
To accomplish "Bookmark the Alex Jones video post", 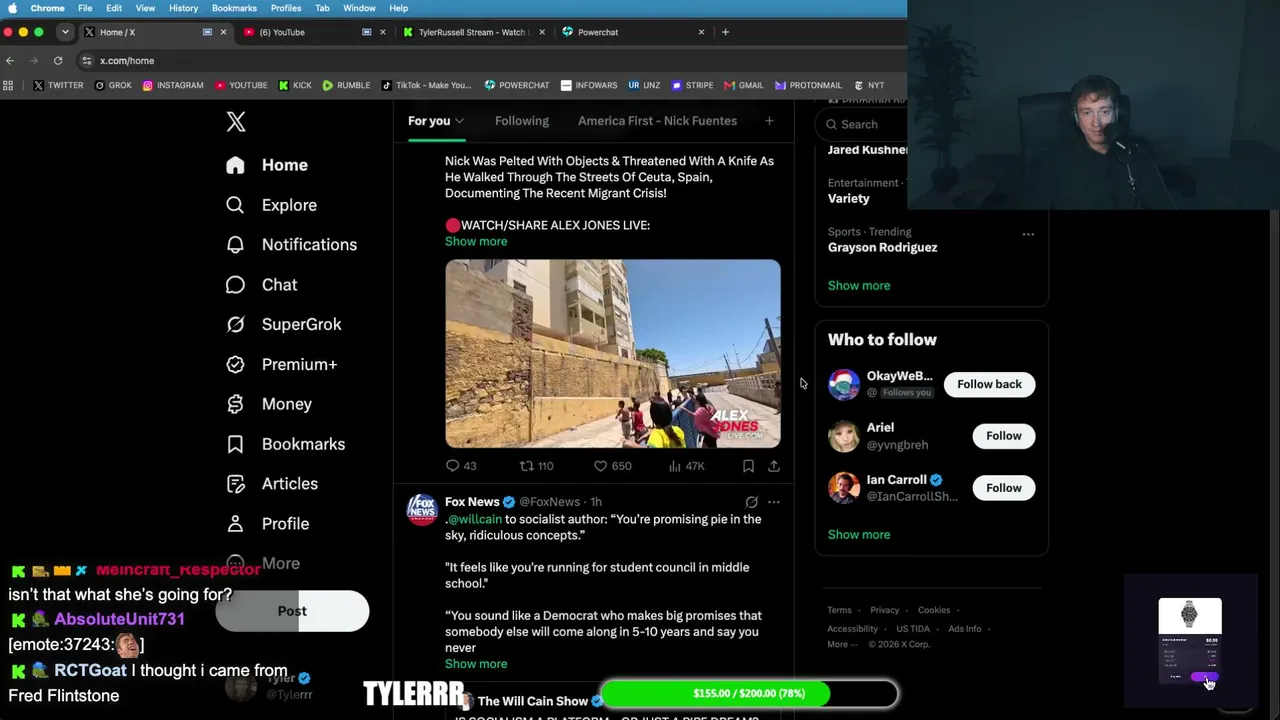I will pos(748,466).
